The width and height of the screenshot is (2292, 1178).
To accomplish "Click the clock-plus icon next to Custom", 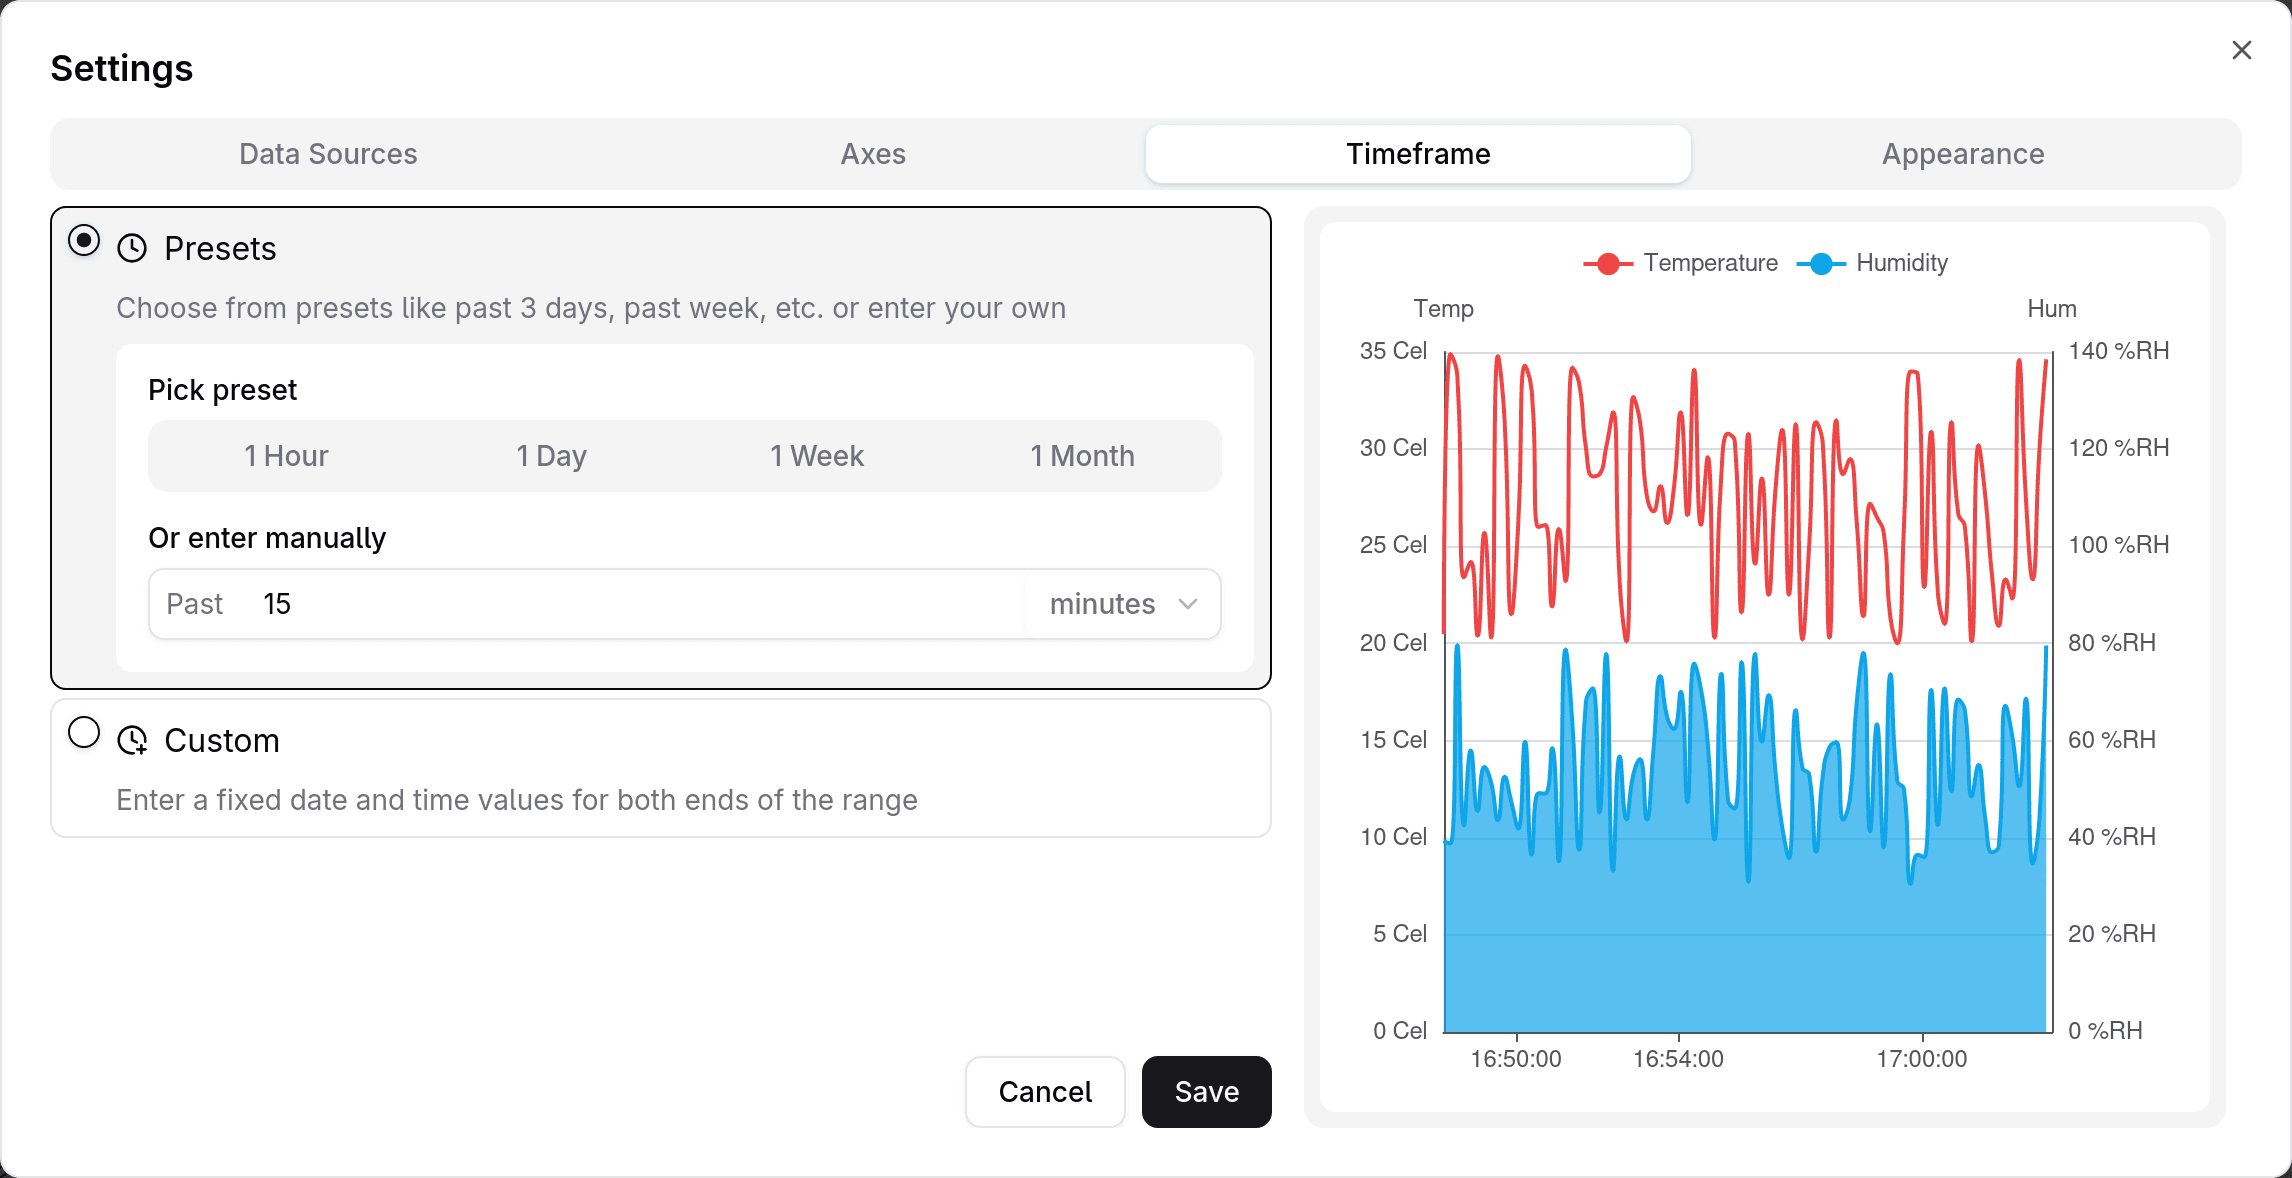I will tap(132, 741).
